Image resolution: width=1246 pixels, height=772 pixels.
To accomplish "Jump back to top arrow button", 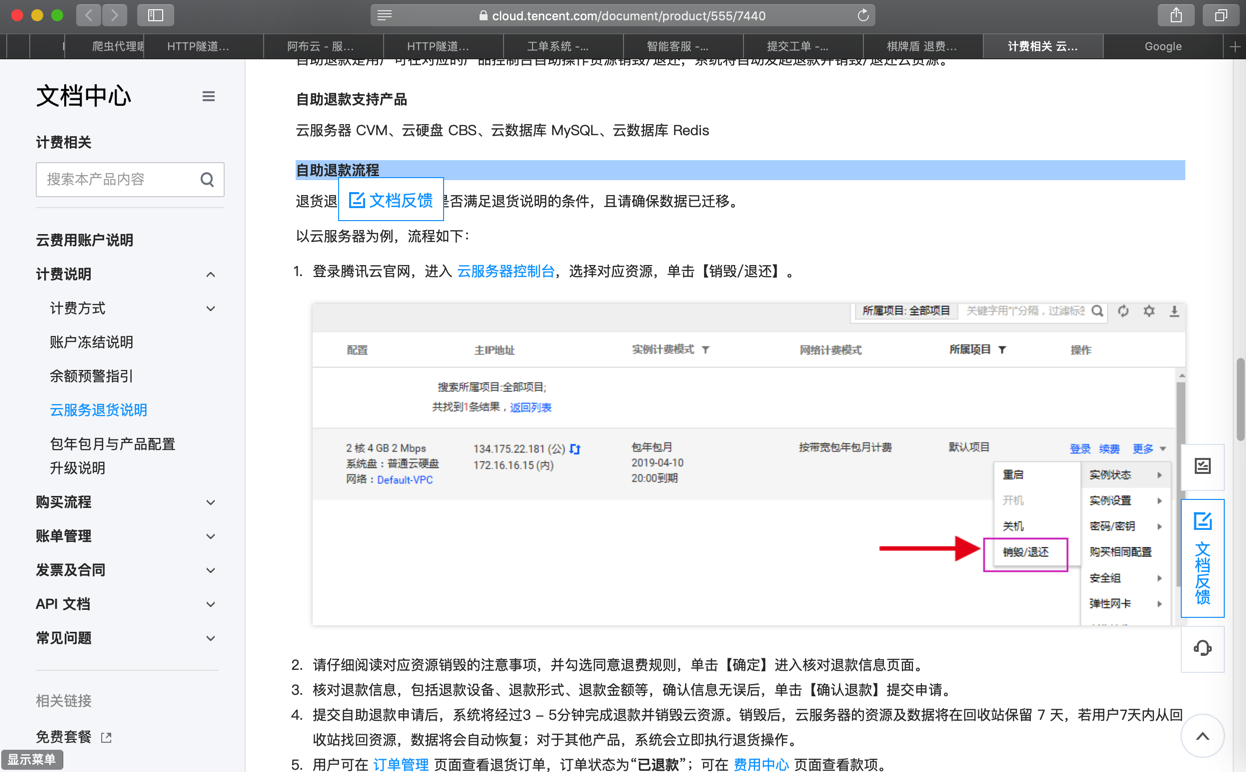I will tap(1202, 736).
